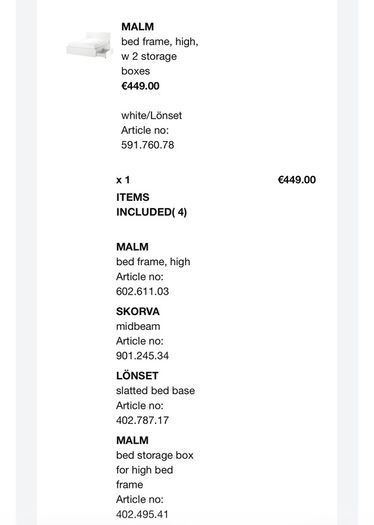
Task: Click the top MALM product title
Action: [x=138, y=26]
